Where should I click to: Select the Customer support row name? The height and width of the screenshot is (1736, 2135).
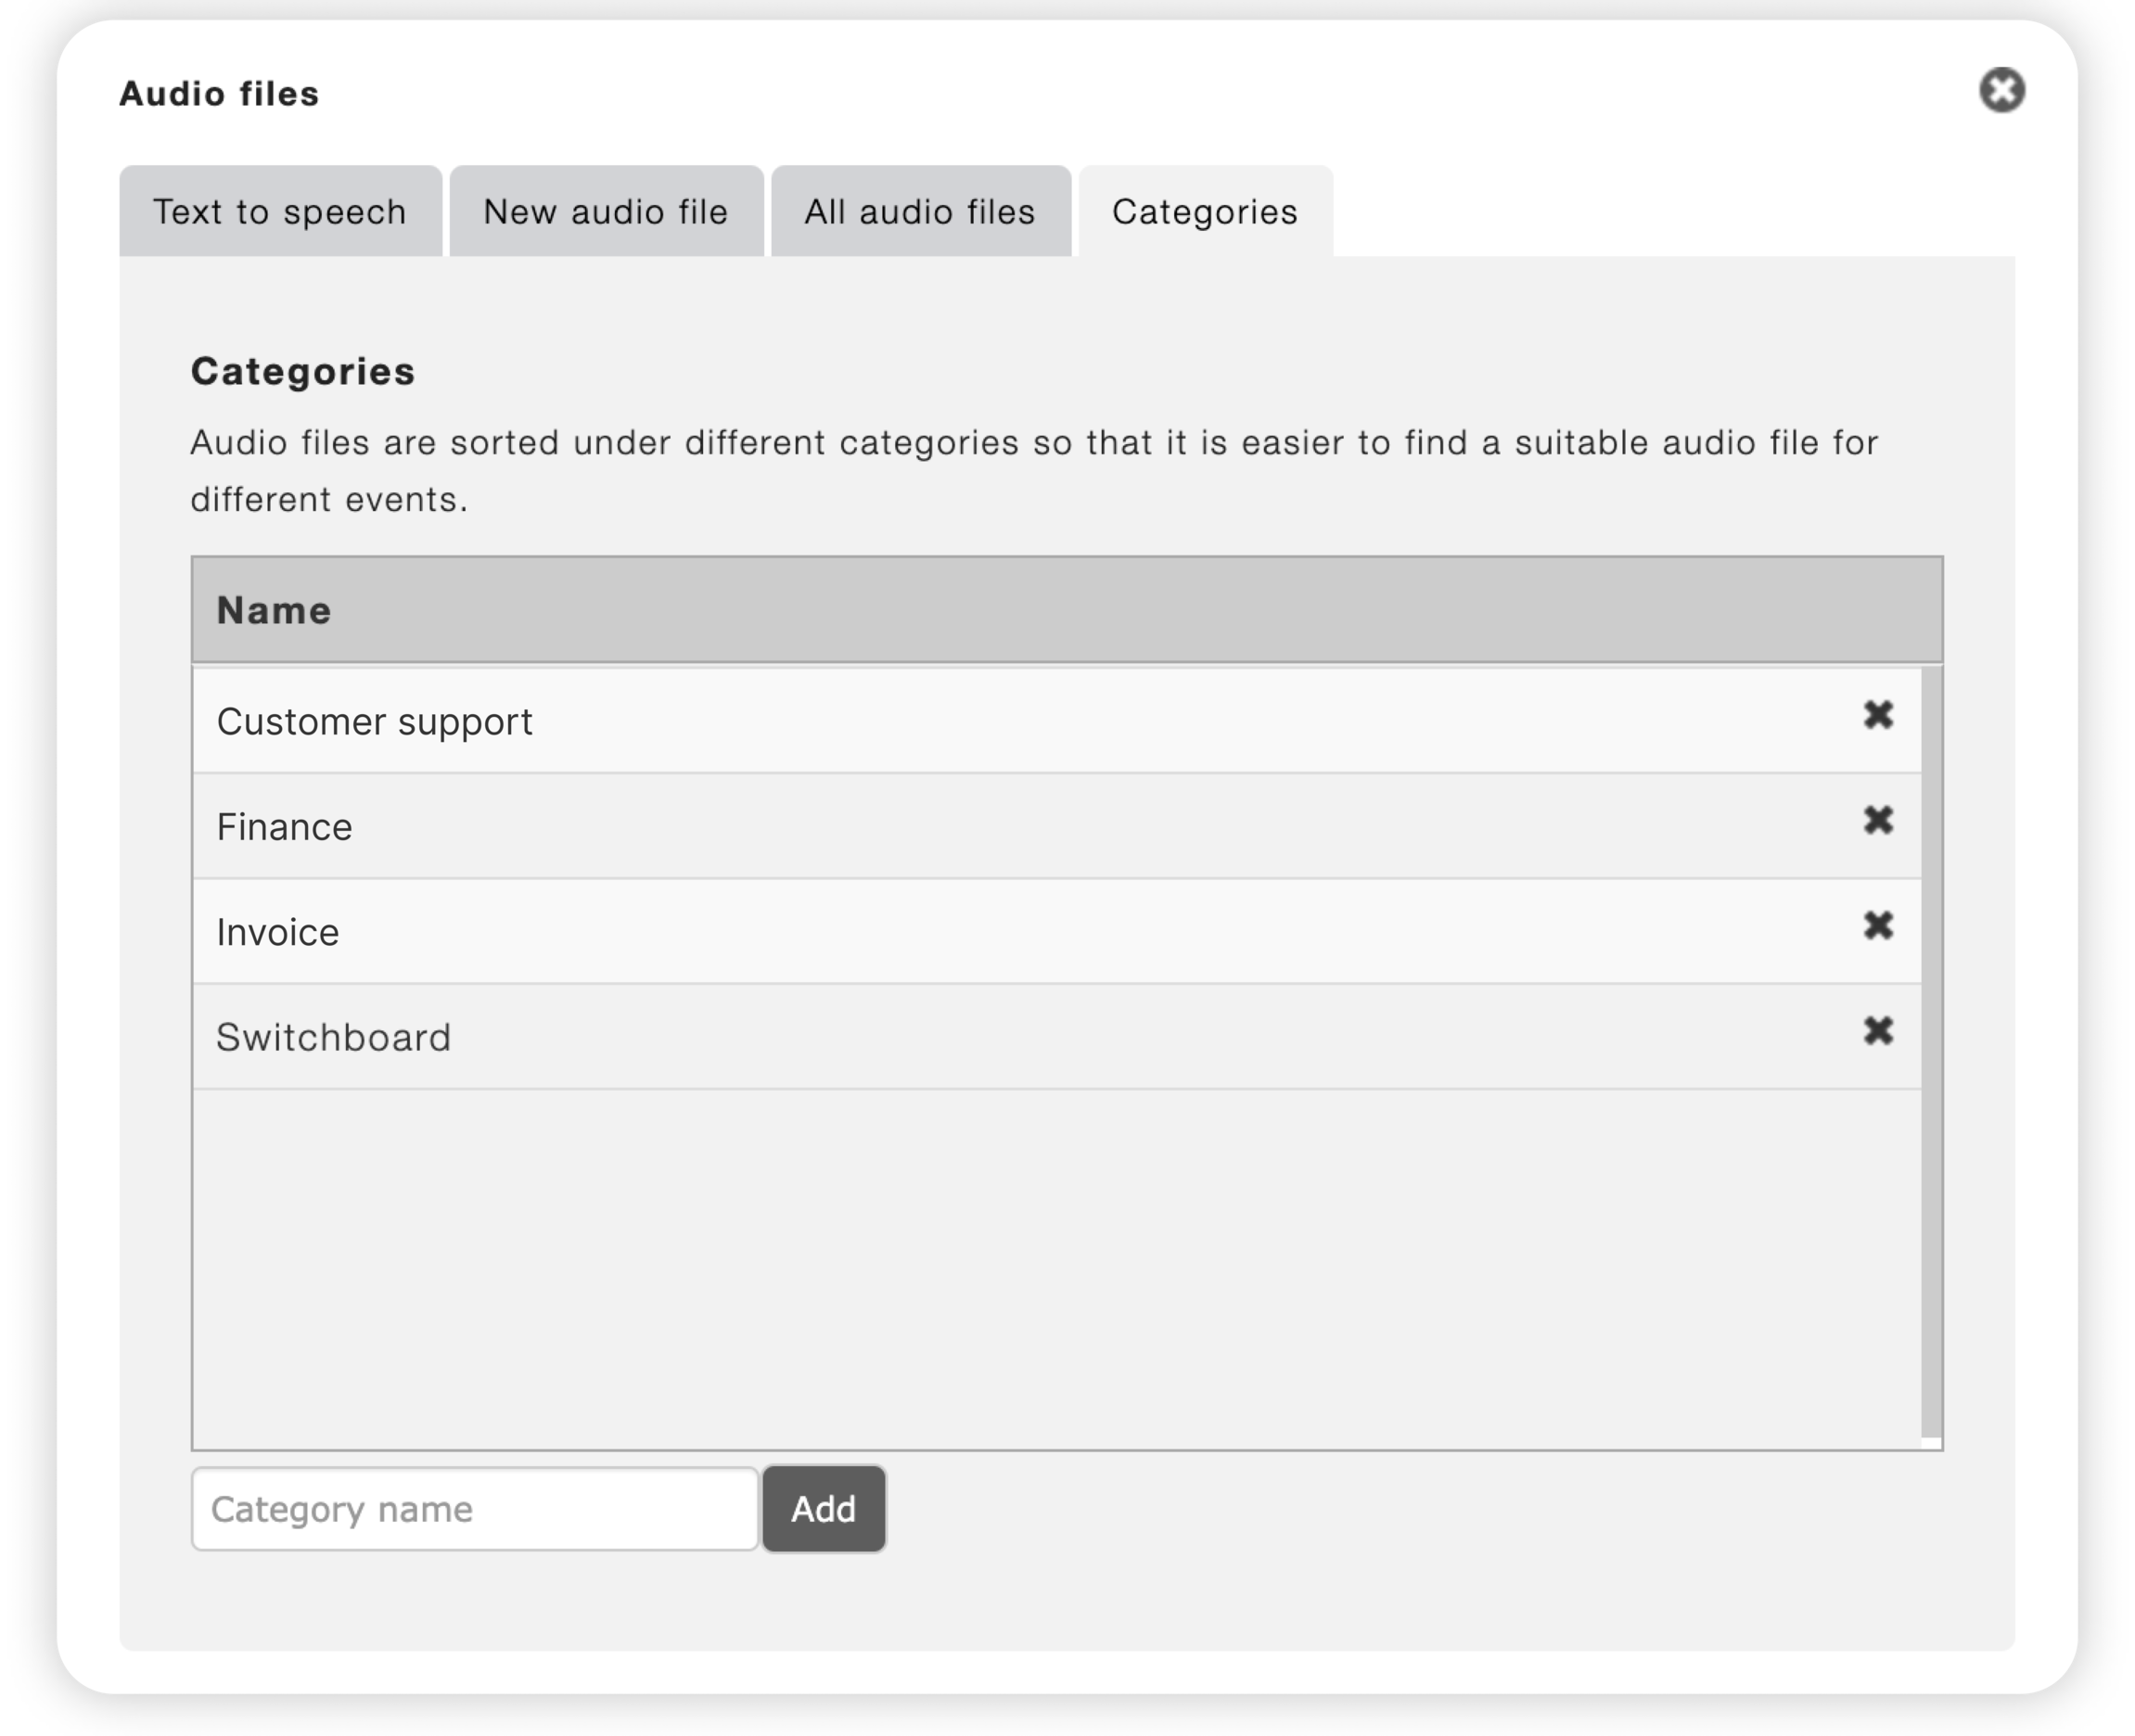point(374,722)
